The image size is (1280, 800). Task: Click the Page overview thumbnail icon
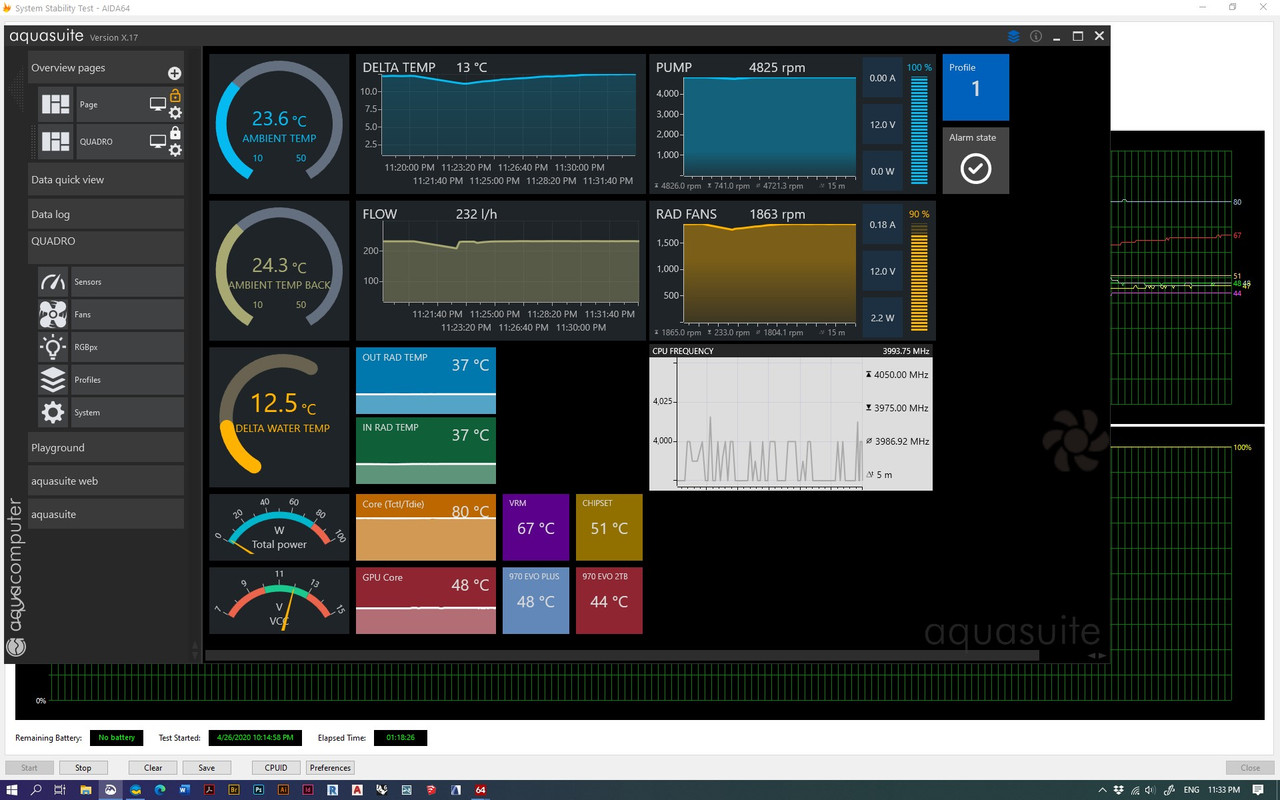pyautogui.click(x=56, y=104)
